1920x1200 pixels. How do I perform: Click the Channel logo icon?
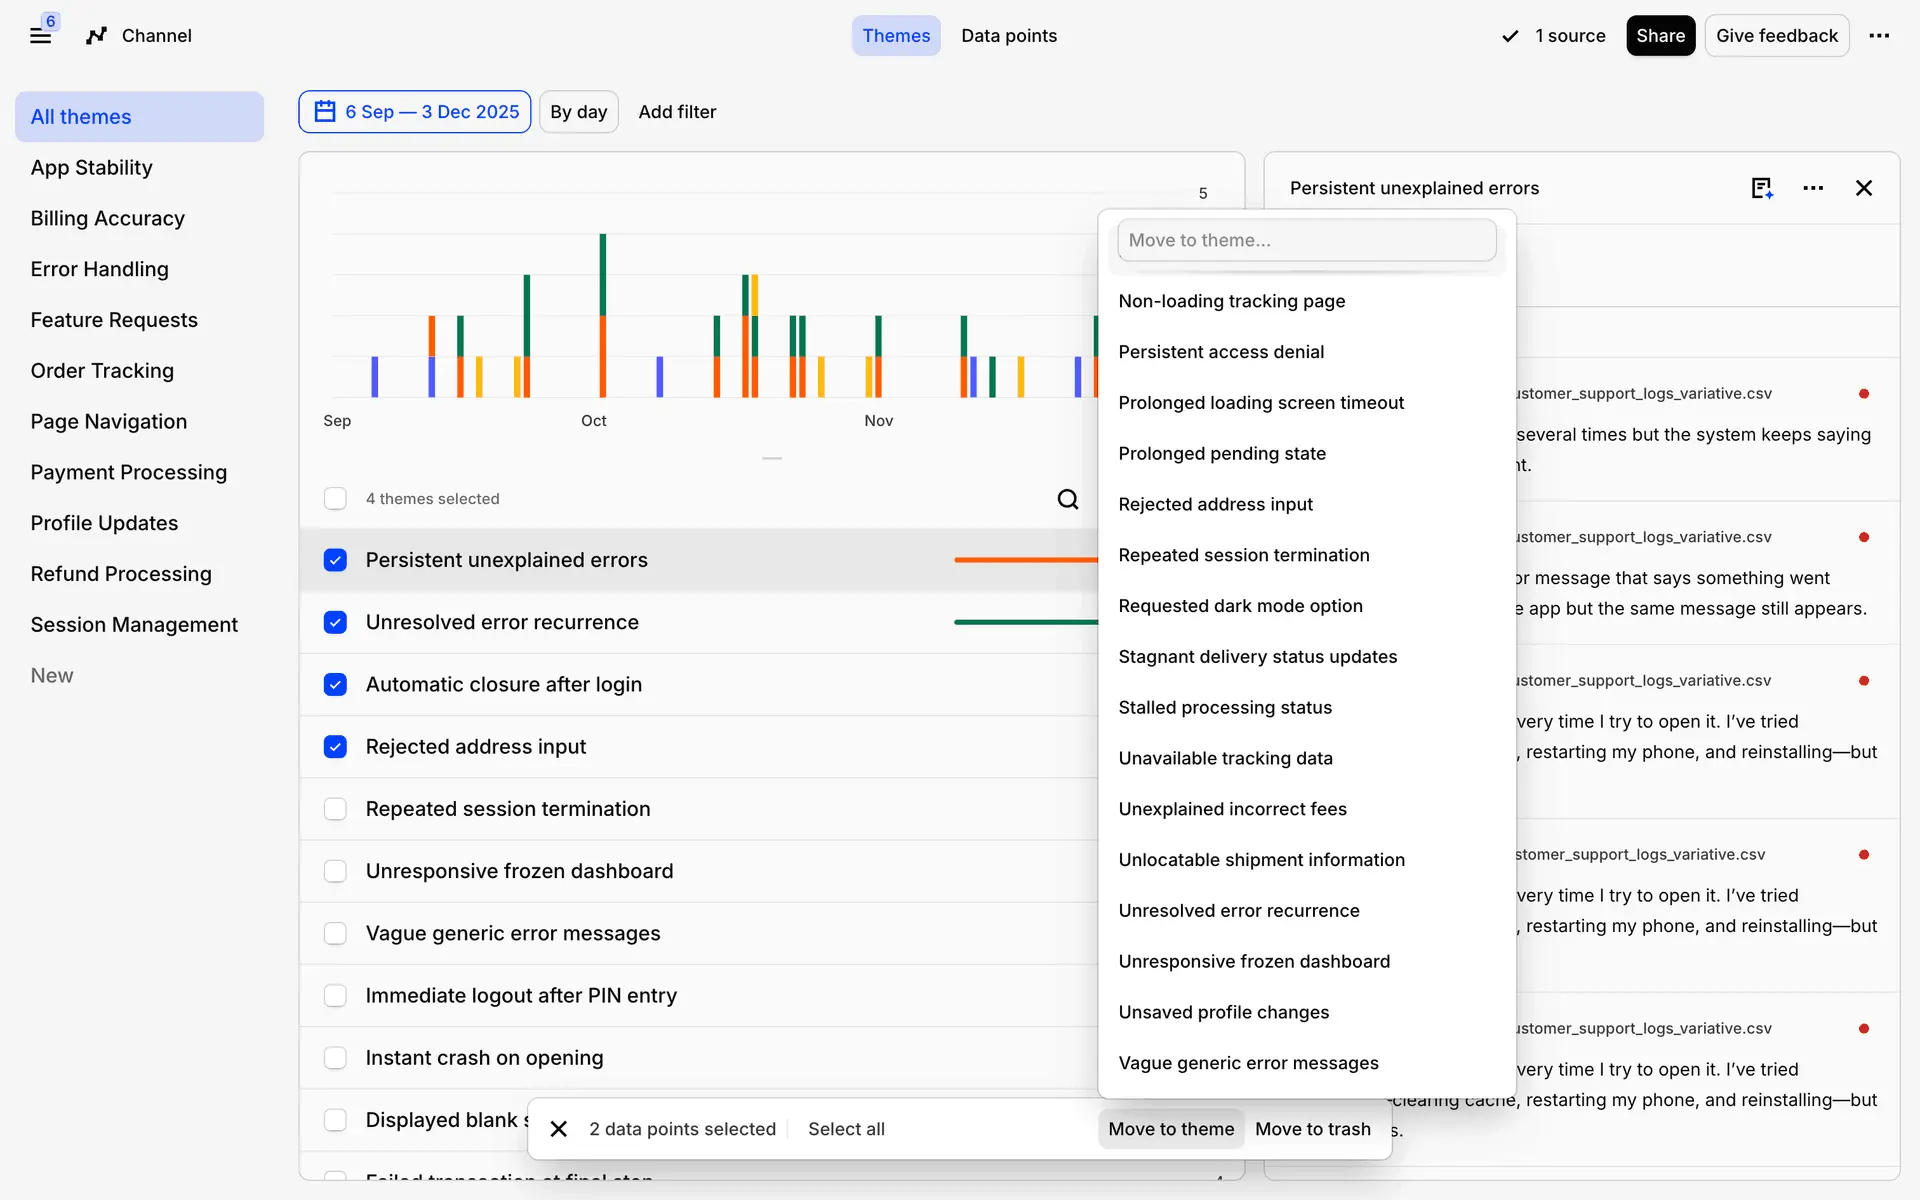click(96, 36)
